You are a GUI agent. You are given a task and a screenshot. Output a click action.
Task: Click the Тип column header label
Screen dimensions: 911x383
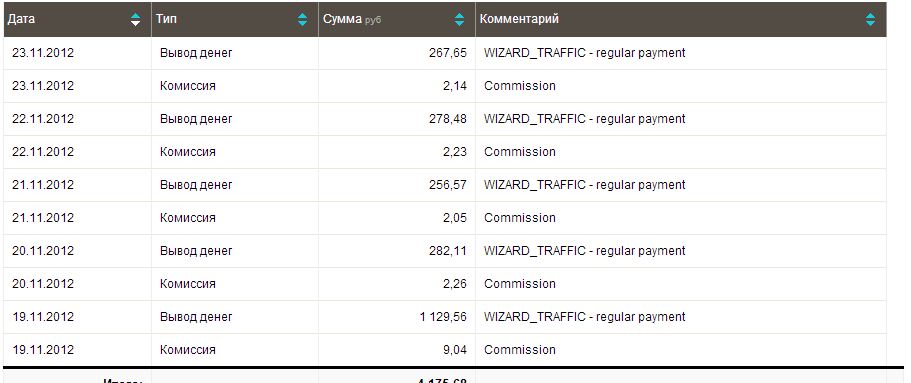pos(166,19)
